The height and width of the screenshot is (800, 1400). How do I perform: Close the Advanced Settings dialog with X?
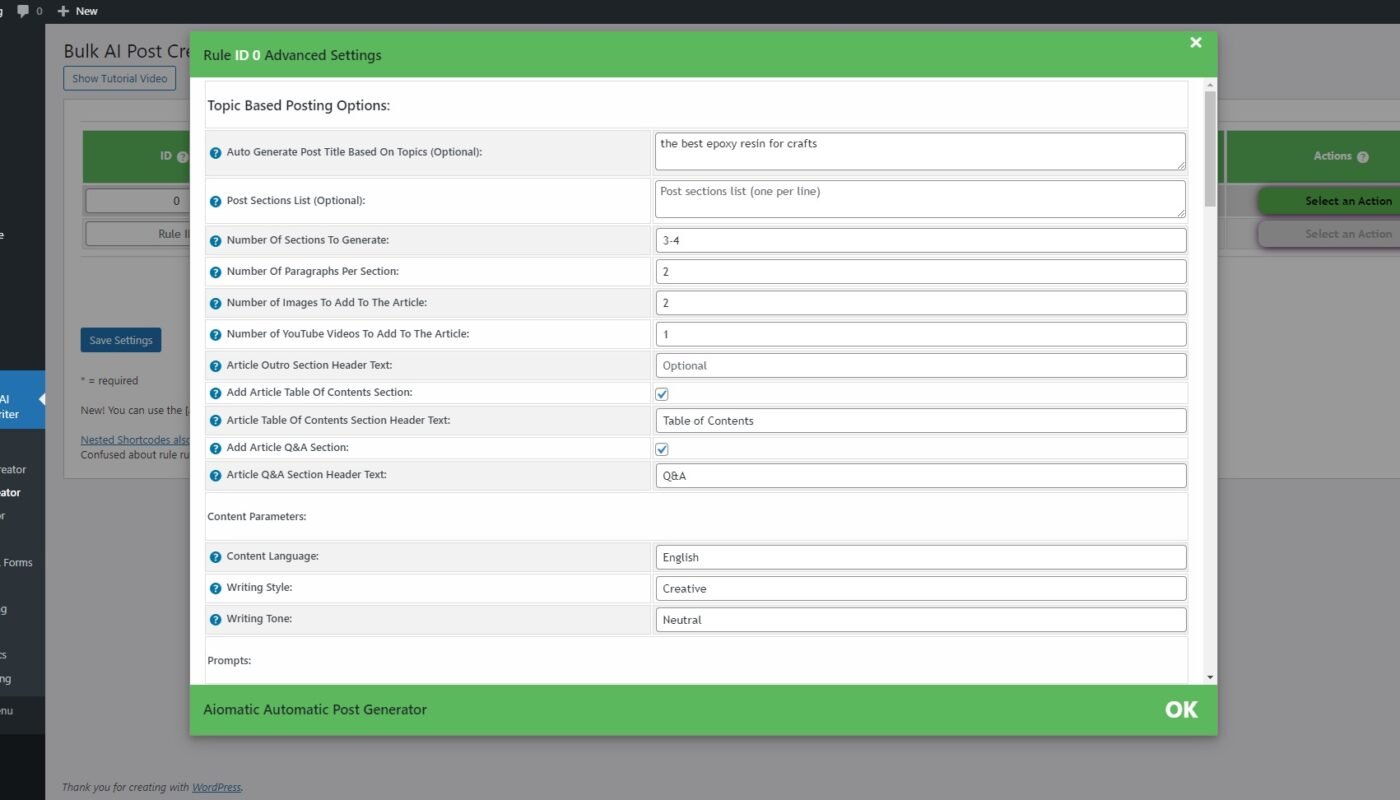point(1195,42)
